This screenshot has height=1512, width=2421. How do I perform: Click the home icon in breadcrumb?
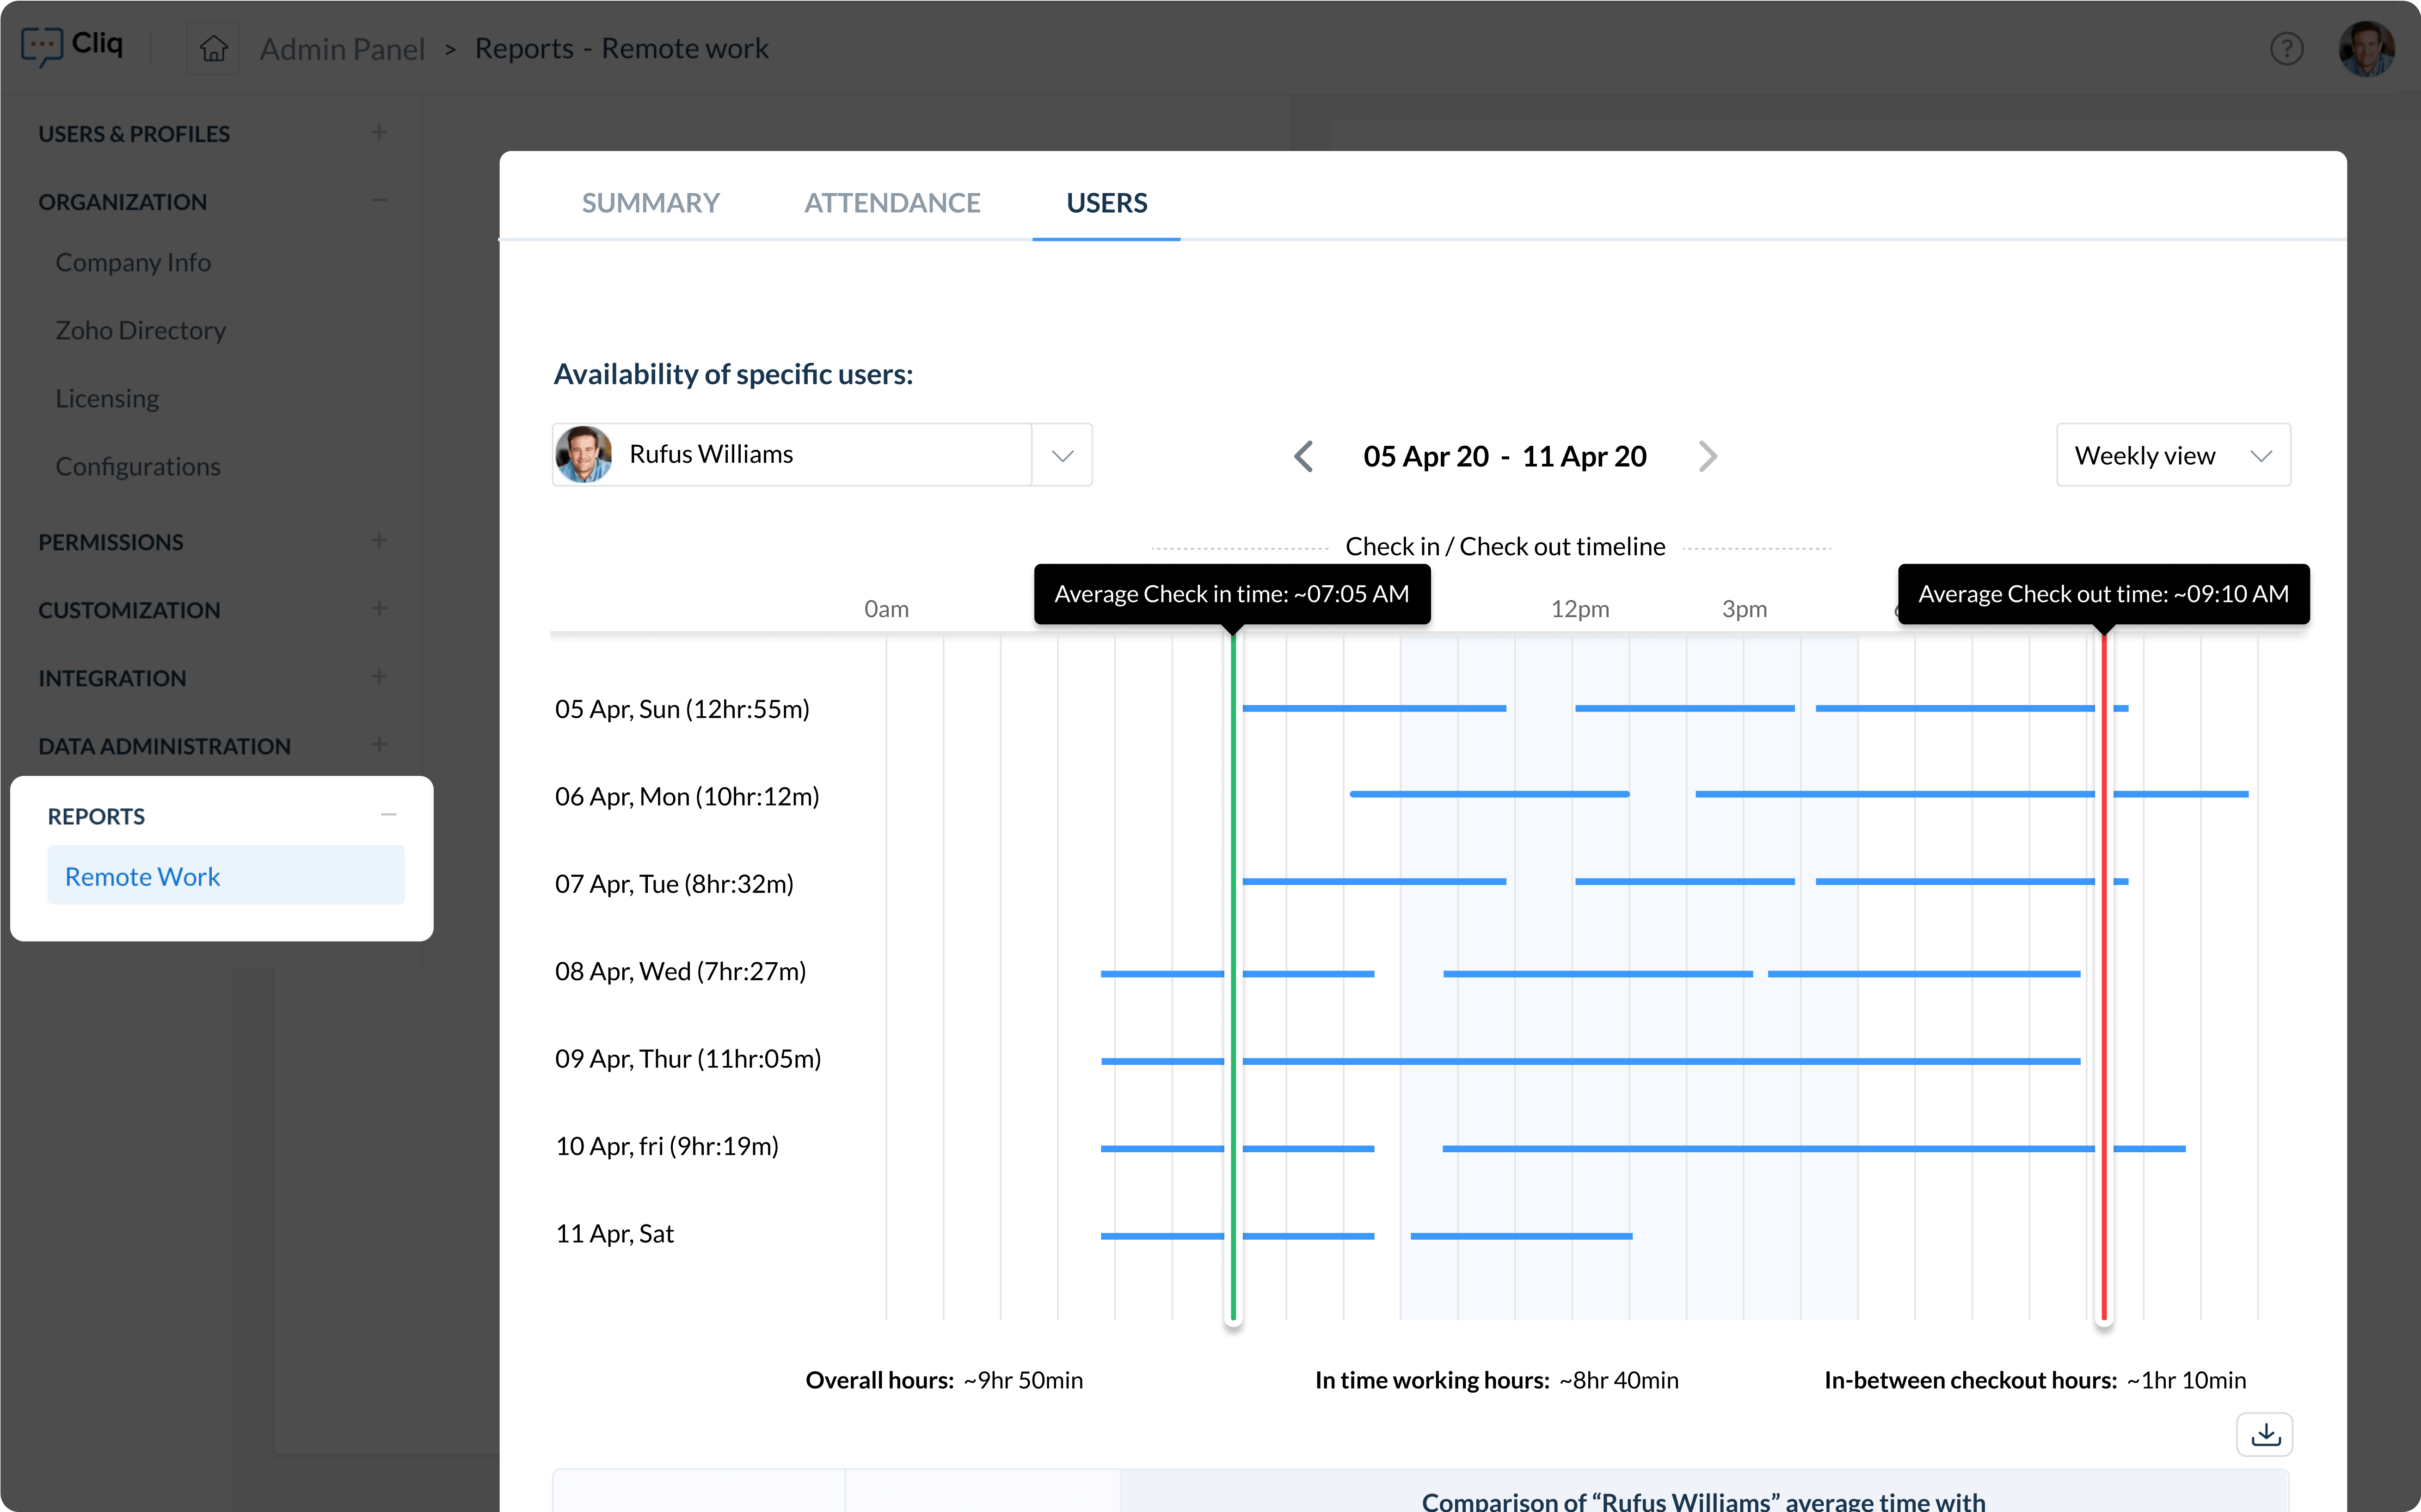pos(213,47)
